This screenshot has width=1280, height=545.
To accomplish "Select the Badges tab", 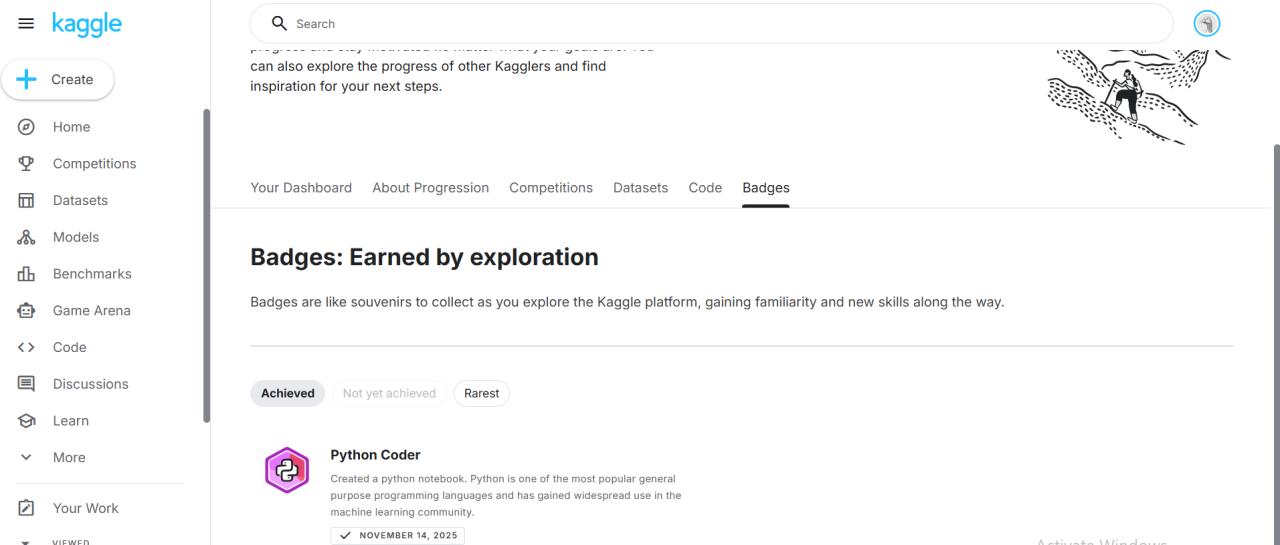I will pyautogui.click(x=766, y=187).
